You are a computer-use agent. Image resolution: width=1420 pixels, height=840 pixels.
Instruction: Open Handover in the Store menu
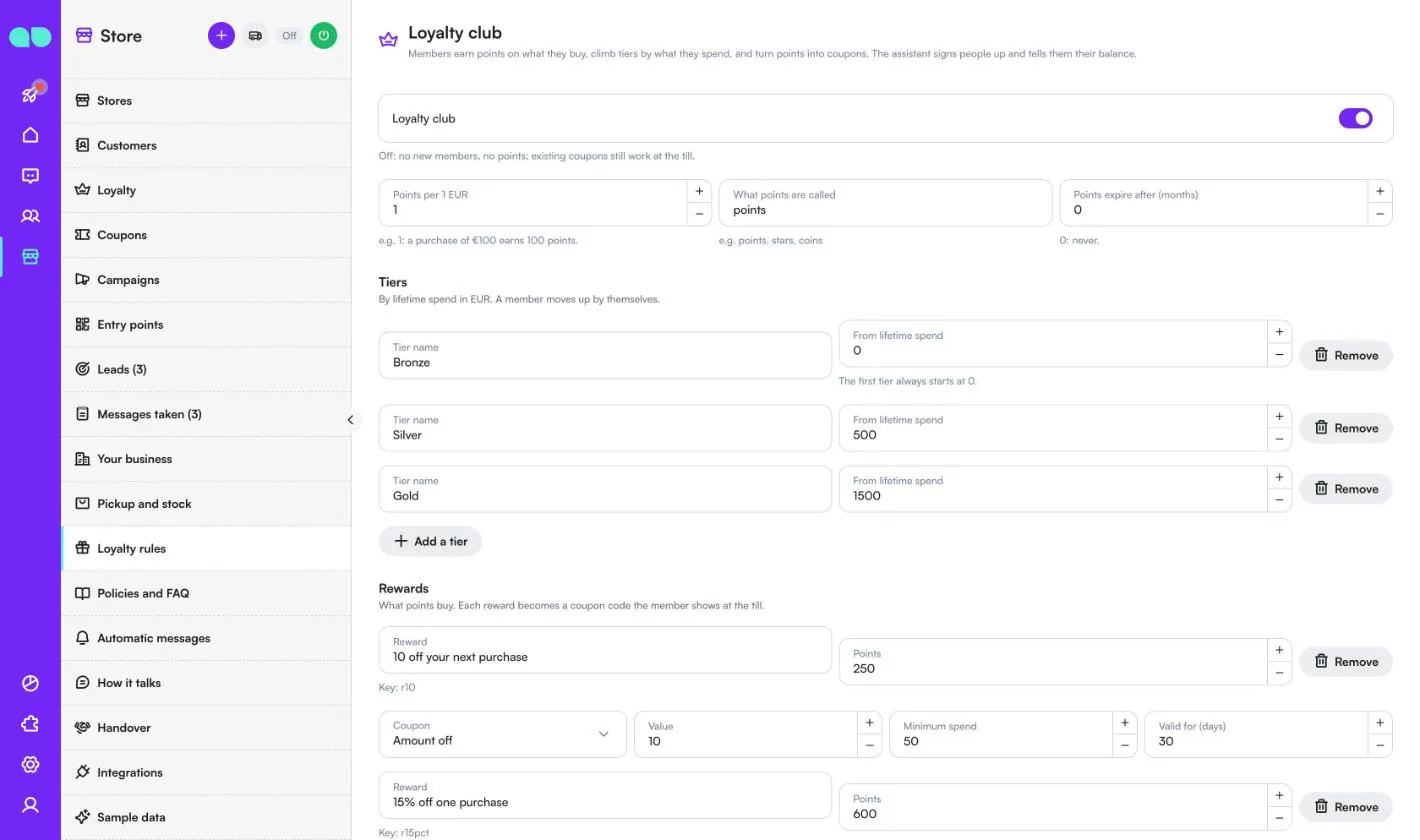coord(206,728)
